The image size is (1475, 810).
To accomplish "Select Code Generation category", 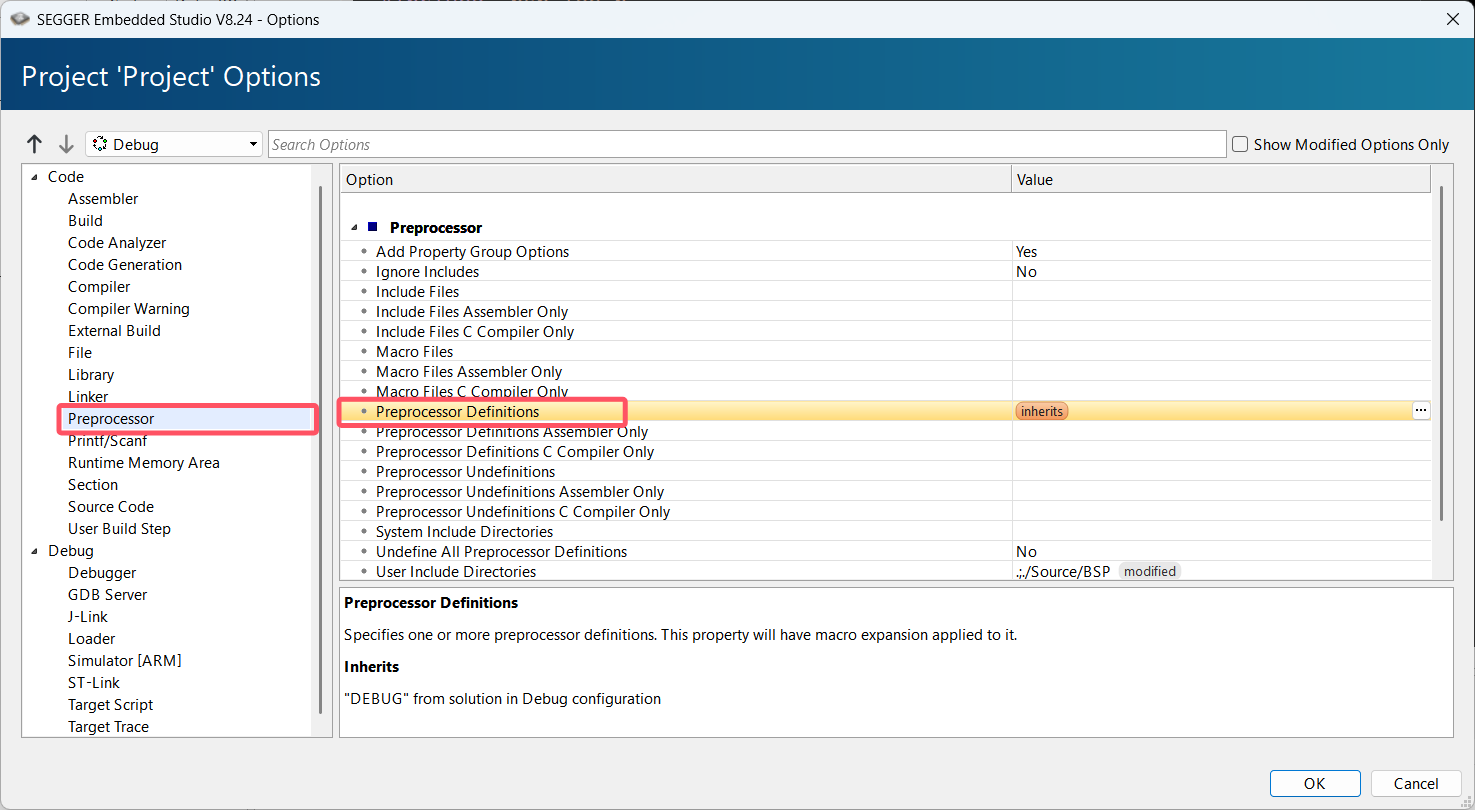I will [x=125, y=265].
